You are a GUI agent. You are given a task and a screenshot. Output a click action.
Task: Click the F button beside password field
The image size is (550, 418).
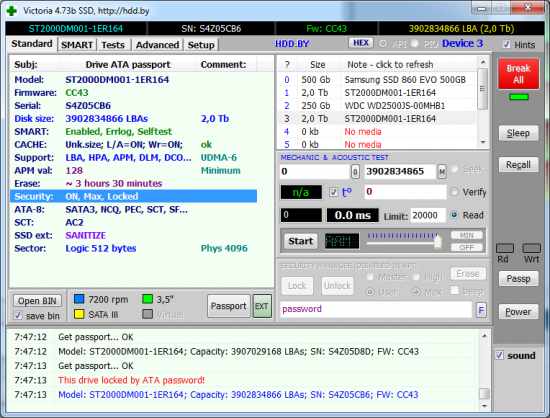point(481,310)
